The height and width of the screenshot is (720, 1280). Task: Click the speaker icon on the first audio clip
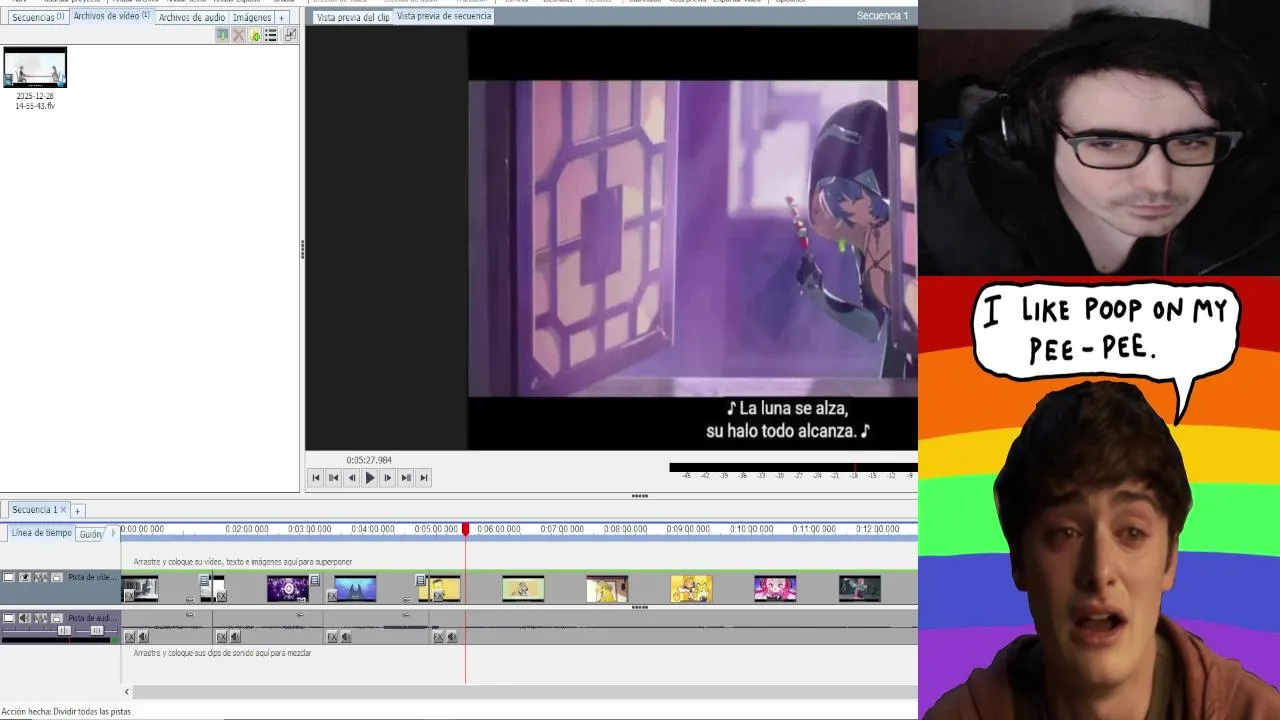[x=143, y=637]
